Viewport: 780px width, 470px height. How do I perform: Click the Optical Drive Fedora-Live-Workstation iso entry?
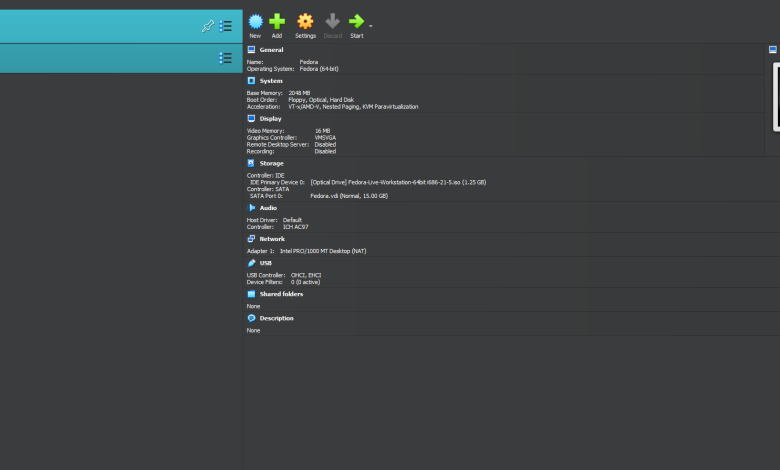pos(398,183)
